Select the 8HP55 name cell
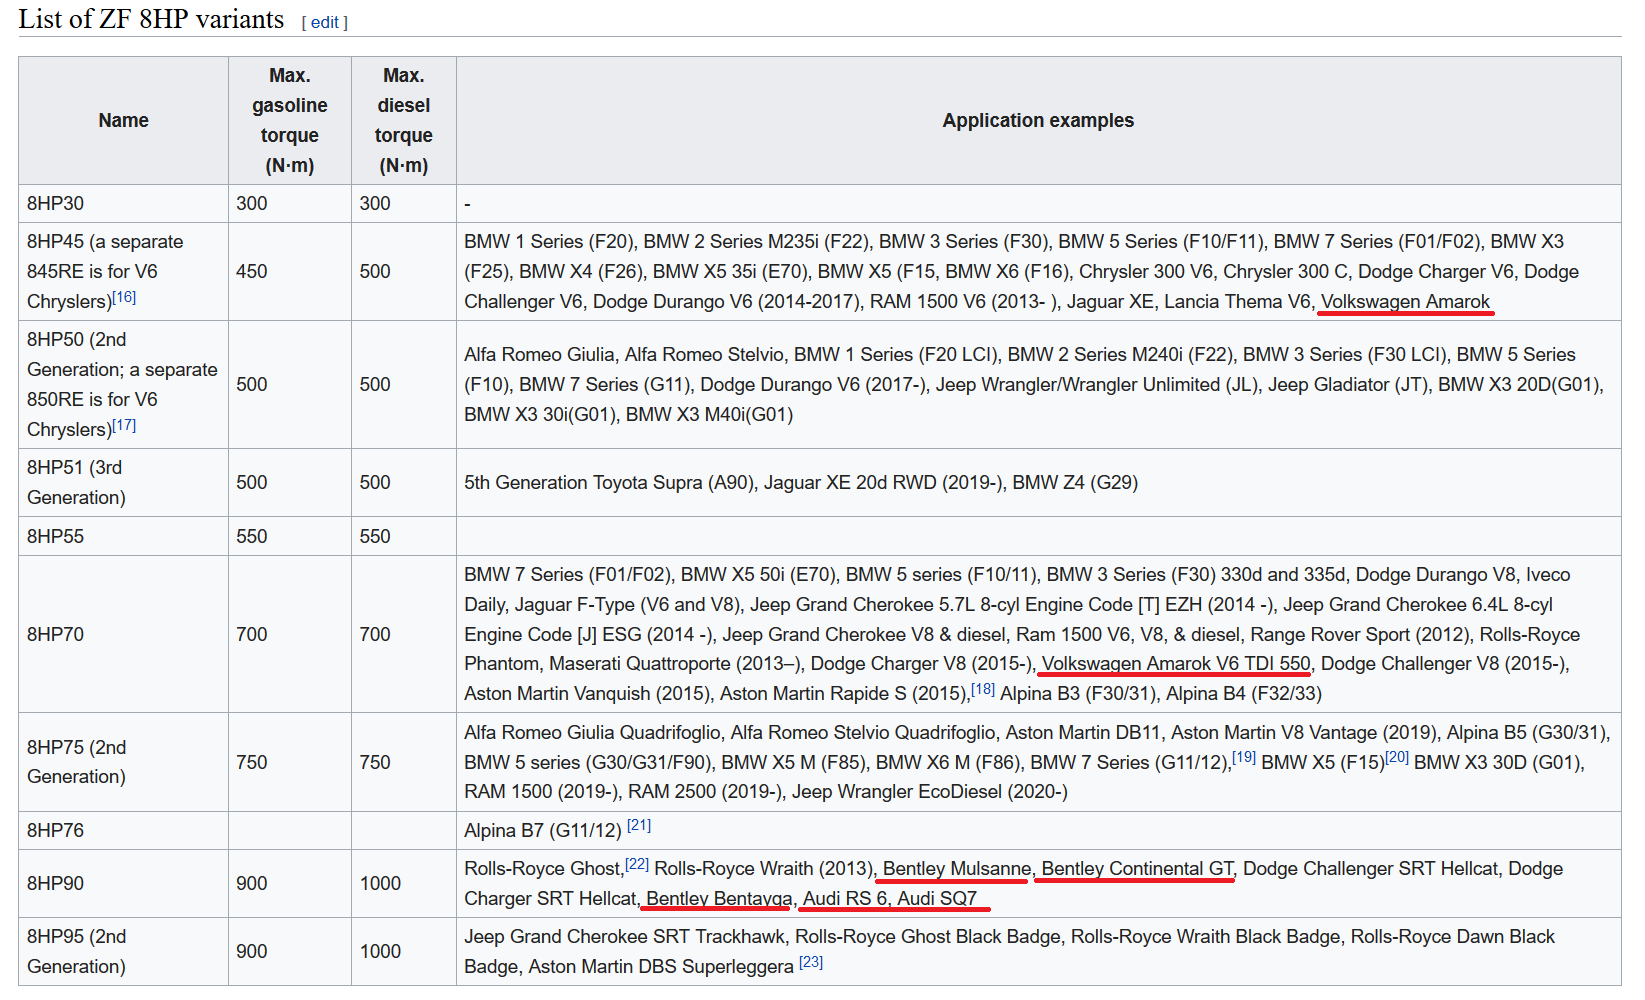1645x1000 pixels. (123, 536)
